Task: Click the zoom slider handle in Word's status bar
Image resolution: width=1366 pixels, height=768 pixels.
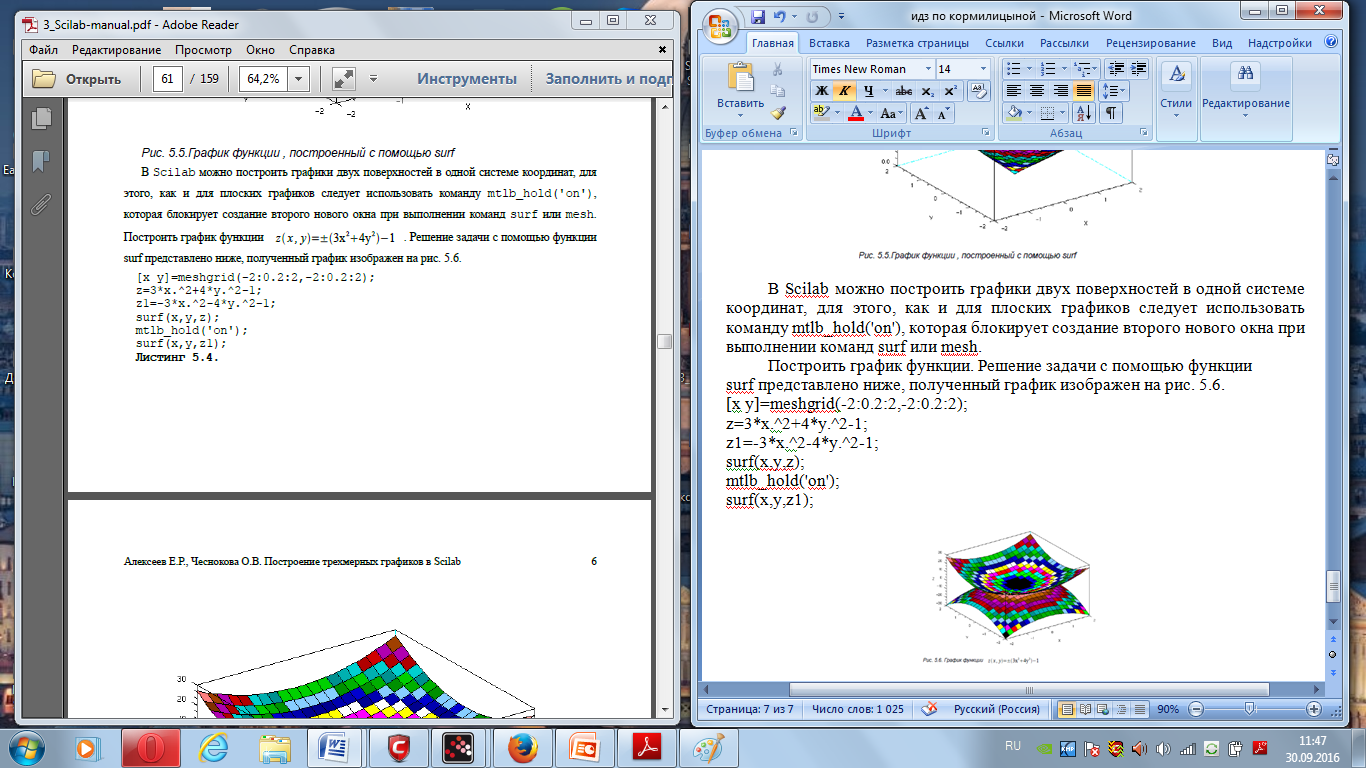Action: click(1249, 709)
